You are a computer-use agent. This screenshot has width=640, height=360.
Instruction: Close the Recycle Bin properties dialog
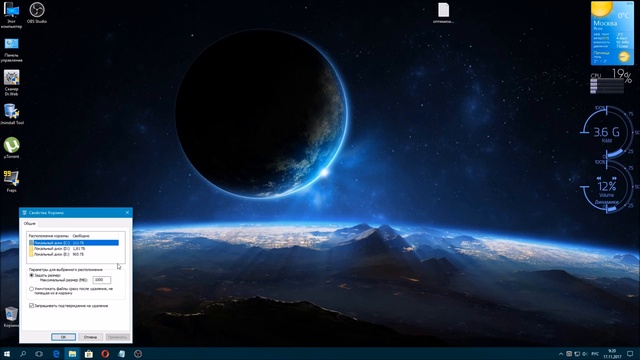tap(127, 213)
